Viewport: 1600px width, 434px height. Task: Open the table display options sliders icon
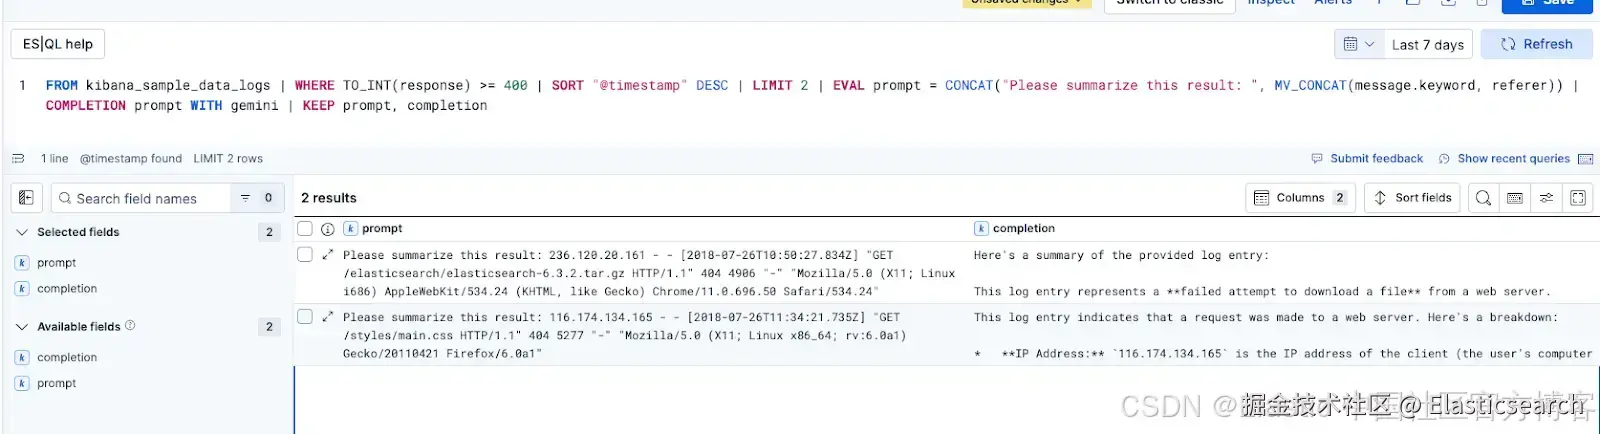(x=1546, y=198)
